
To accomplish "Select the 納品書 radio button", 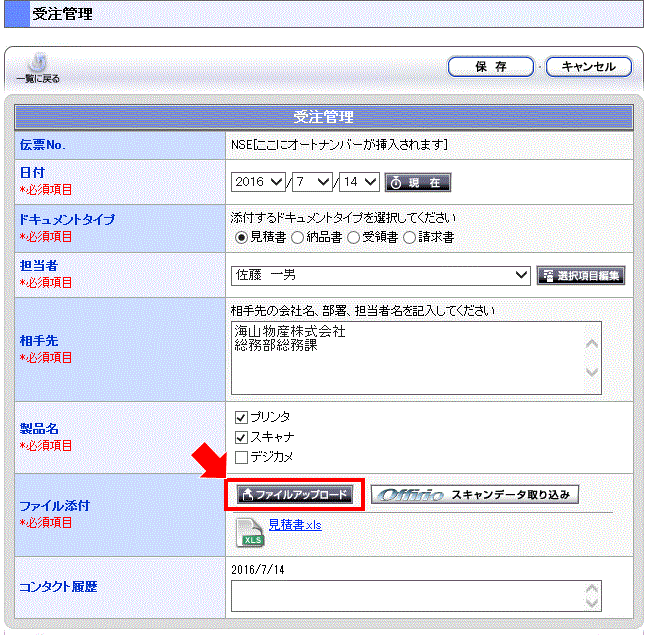I will [298, 237].
